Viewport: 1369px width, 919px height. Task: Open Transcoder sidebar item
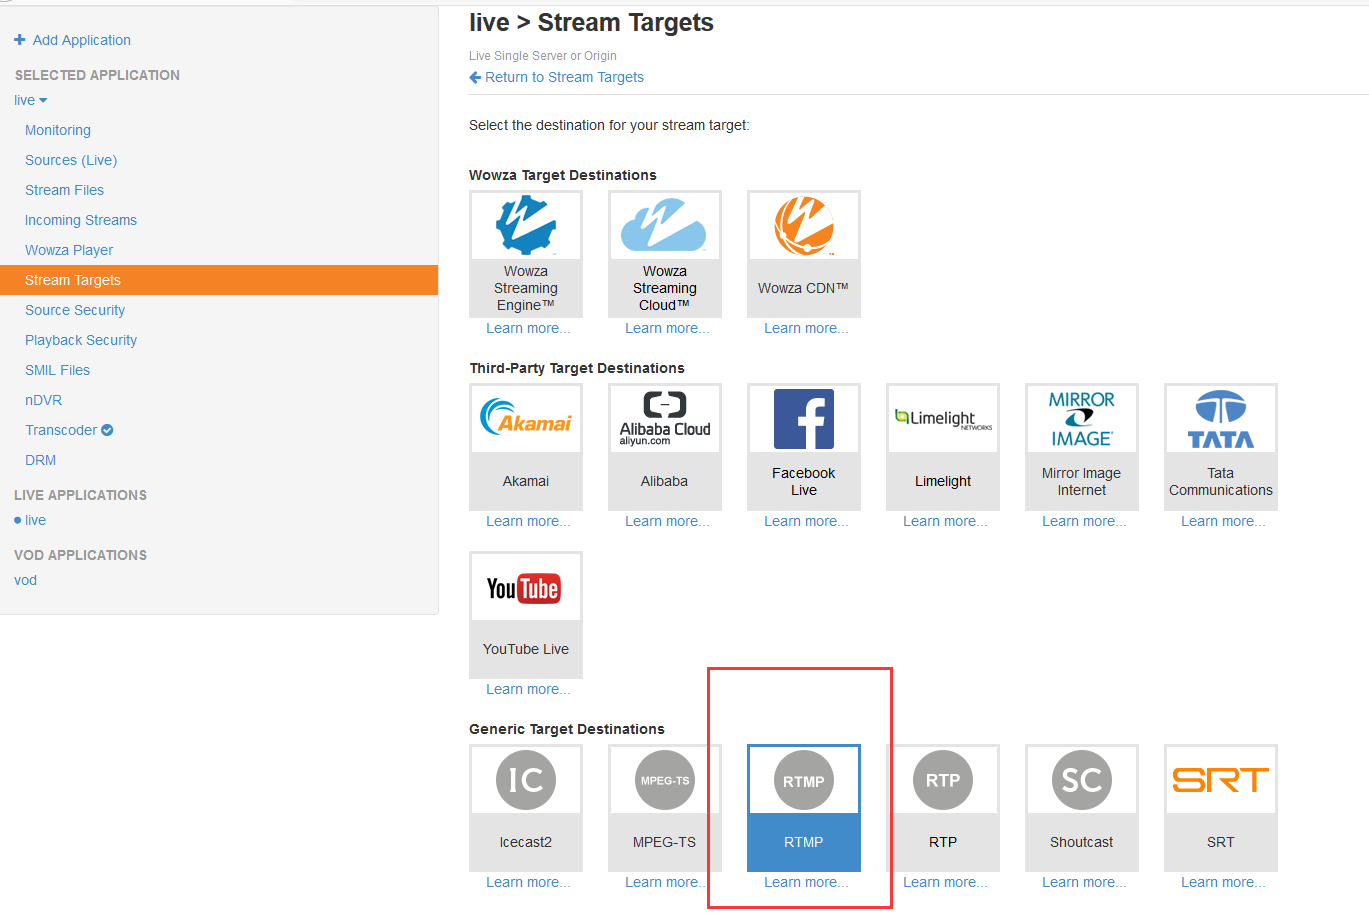61,430
